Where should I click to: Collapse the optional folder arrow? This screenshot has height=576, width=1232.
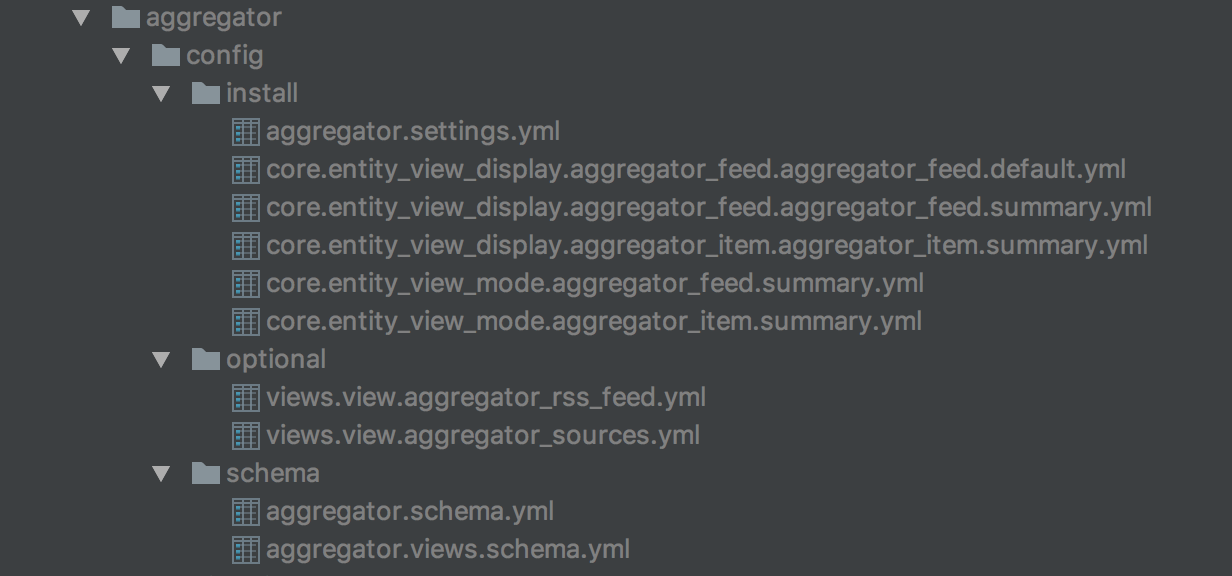[161, 360]
